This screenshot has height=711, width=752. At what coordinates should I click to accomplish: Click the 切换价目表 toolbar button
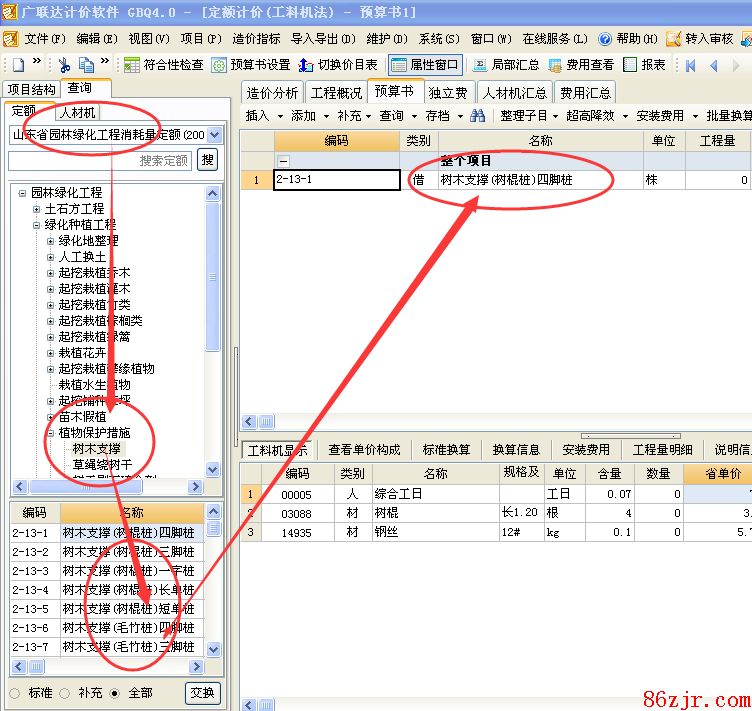[x=338, y=65]
